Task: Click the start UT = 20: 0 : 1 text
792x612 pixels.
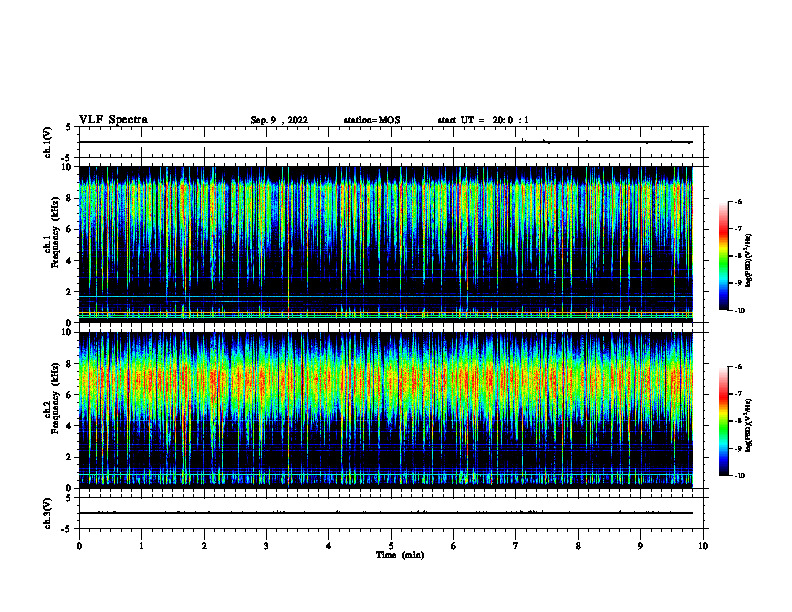Action: (x=483, y=120)
